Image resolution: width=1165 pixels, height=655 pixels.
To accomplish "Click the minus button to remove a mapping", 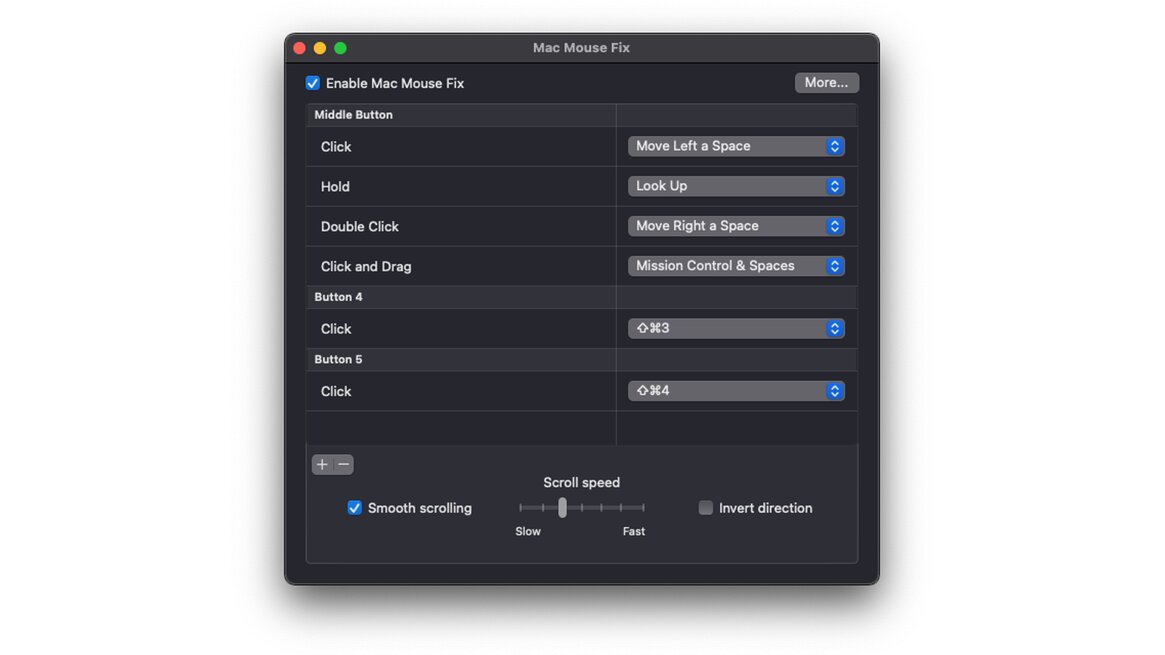I will pyautogui.click(x=343, y=464).
